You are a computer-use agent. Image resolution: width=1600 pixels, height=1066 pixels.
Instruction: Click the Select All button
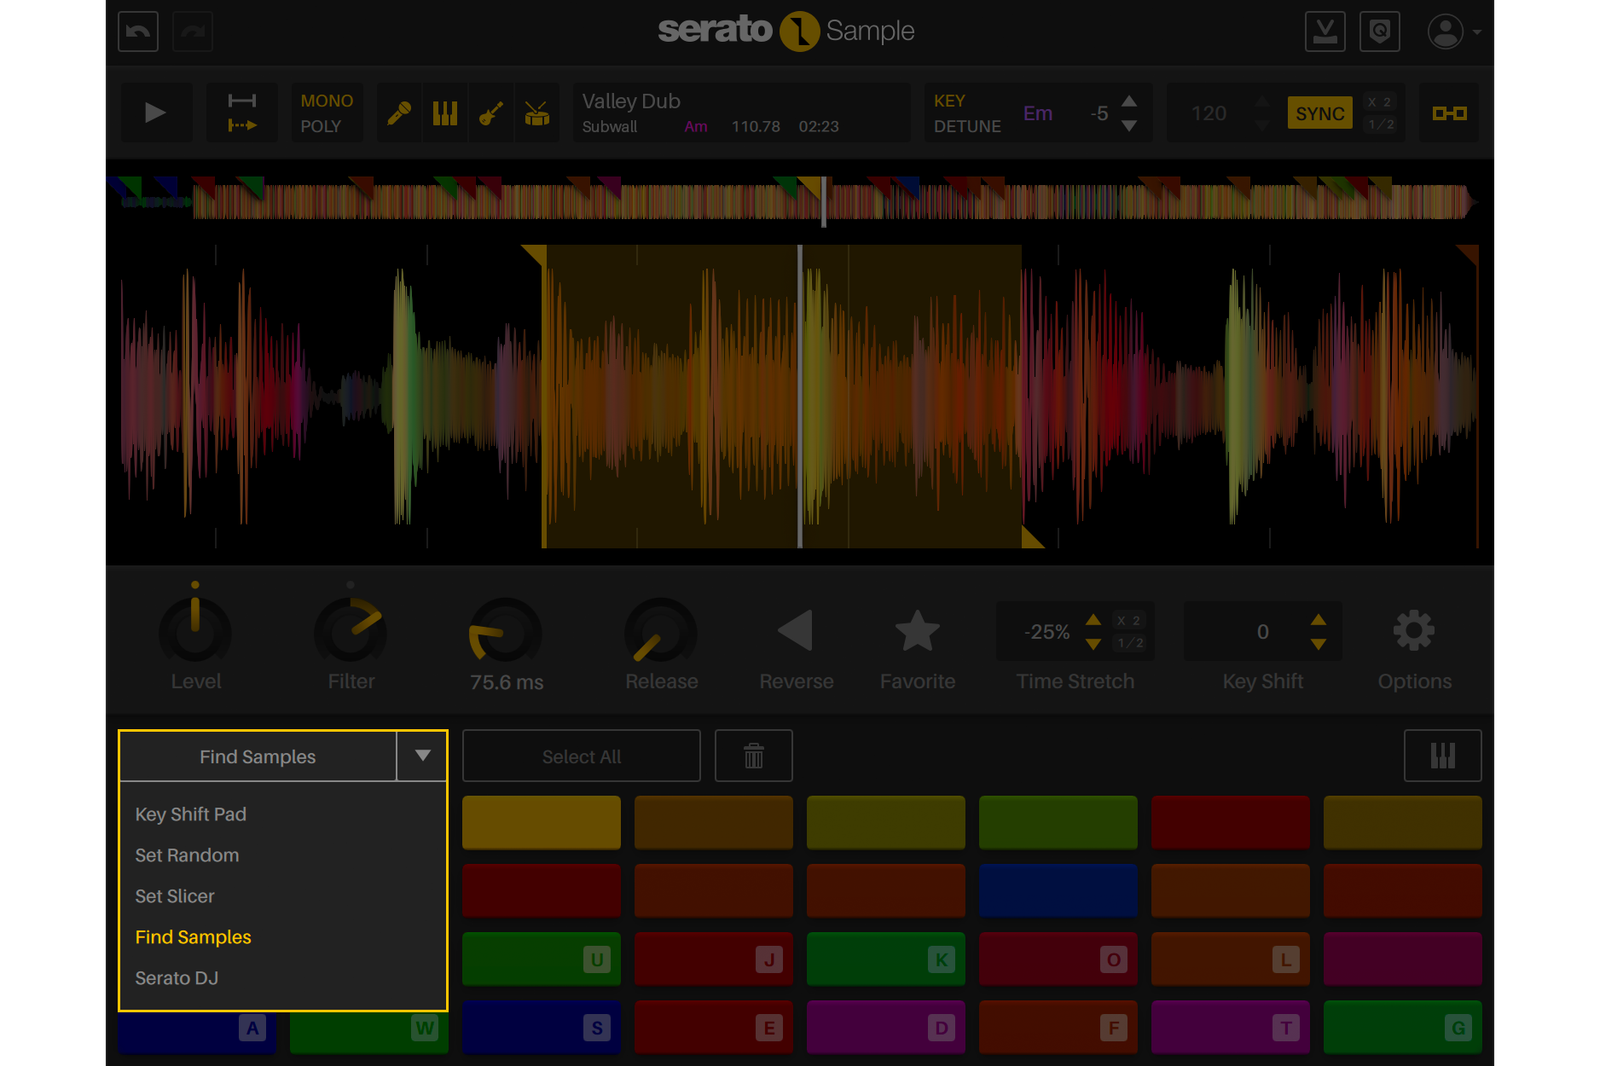[580, 755]
